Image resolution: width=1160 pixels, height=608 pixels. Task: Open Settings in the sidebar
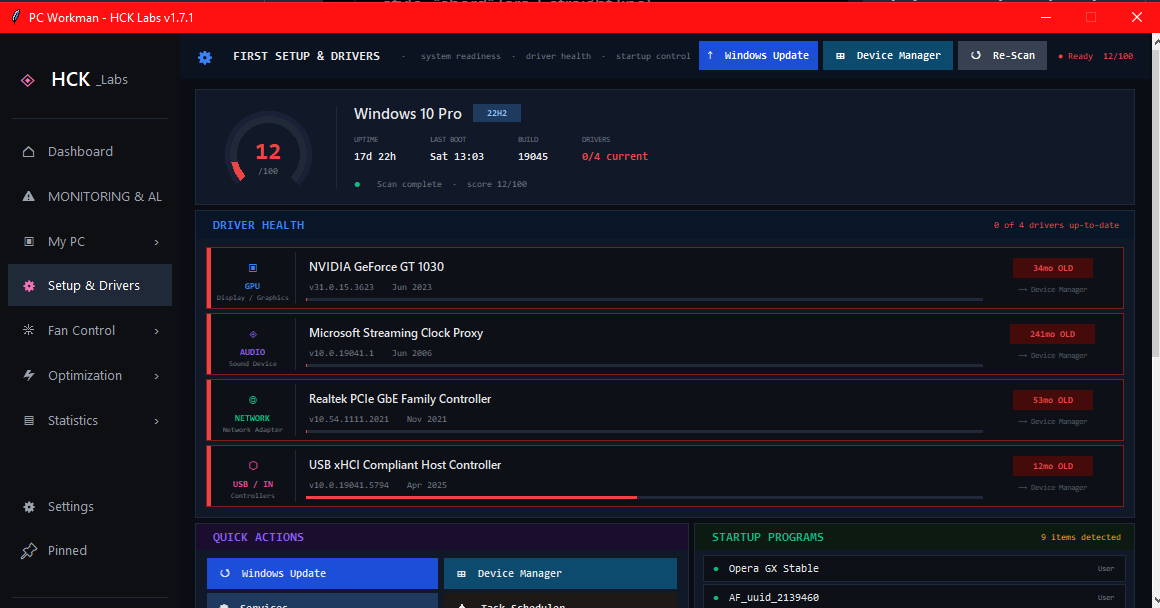(x=90, y=507)
